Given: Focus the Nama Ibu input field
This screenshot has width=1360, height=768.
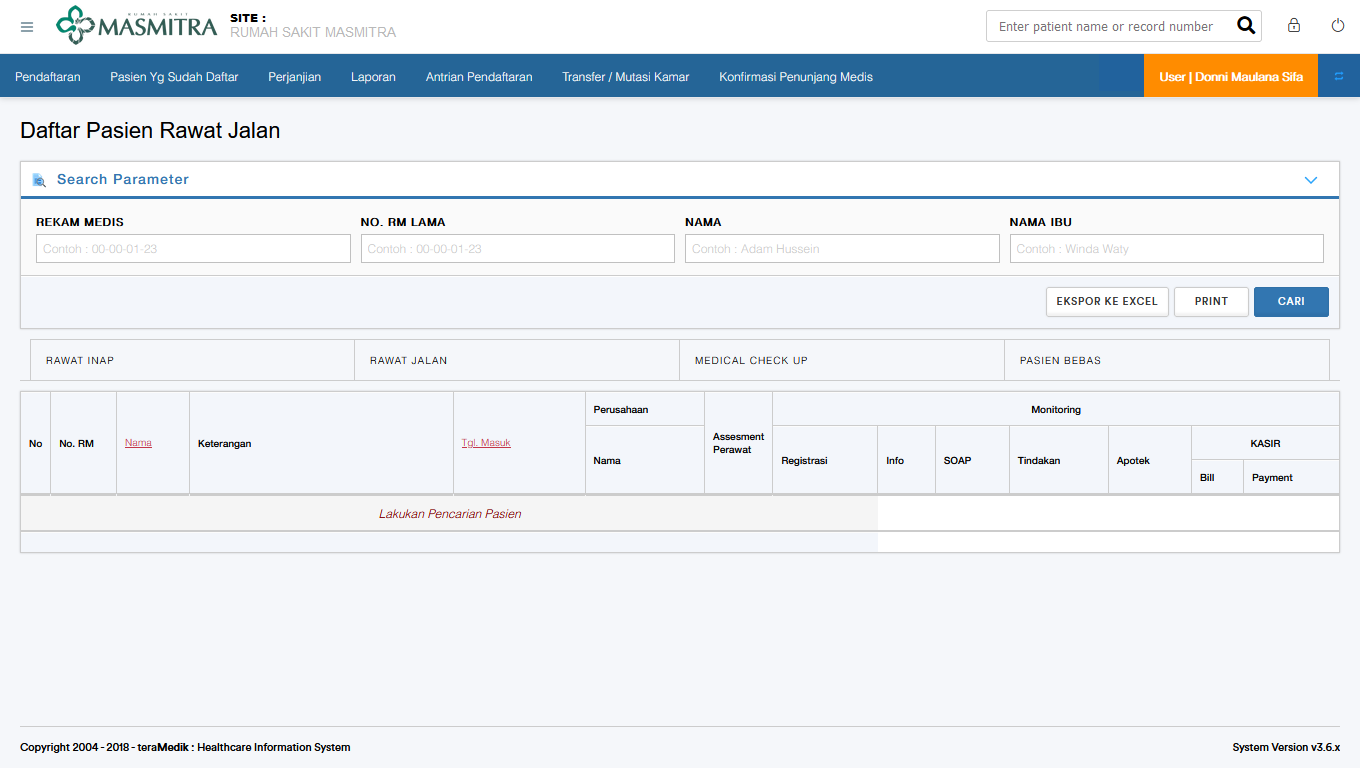Looking at the screenshot, I should coord(1167,249).
